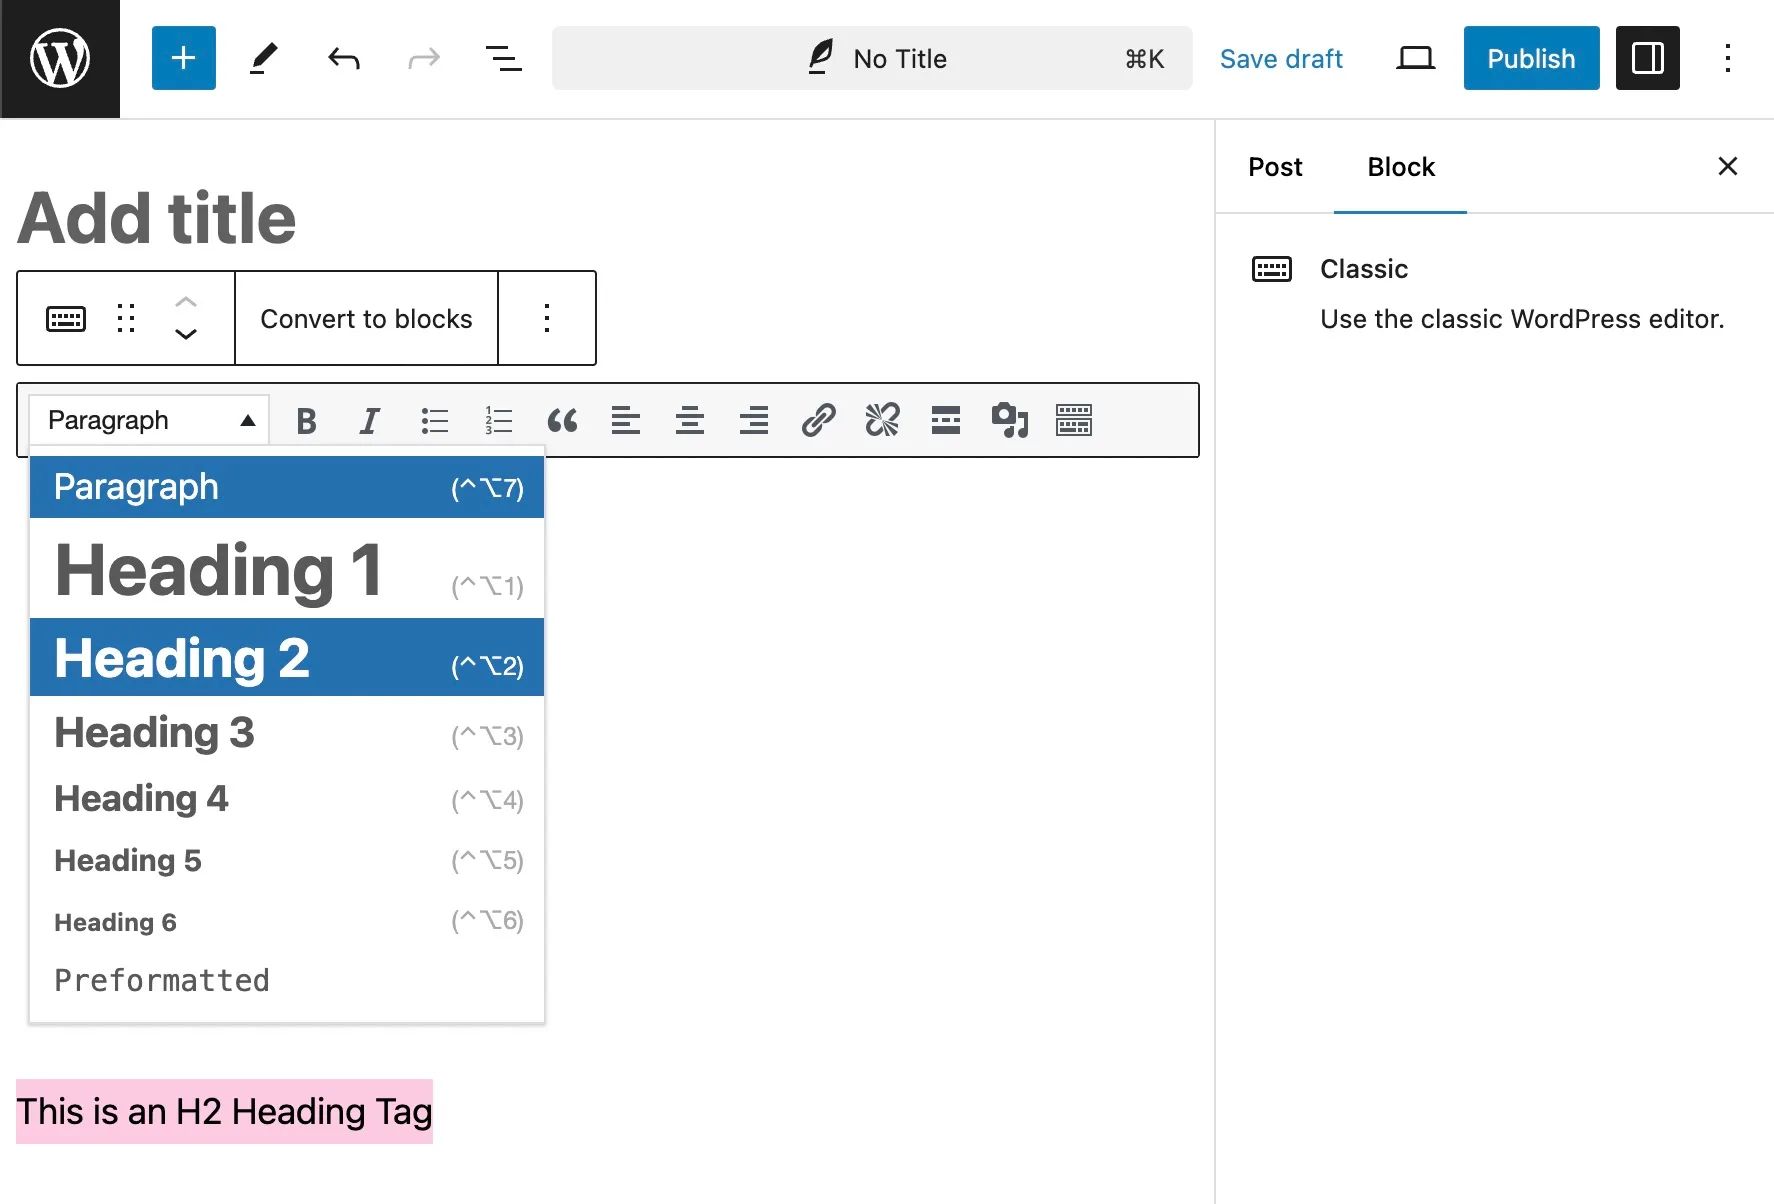Toggle the Settings sidebar panel icon
This screenshot has width=1774, height=1204.
[x=1648, y=58]
